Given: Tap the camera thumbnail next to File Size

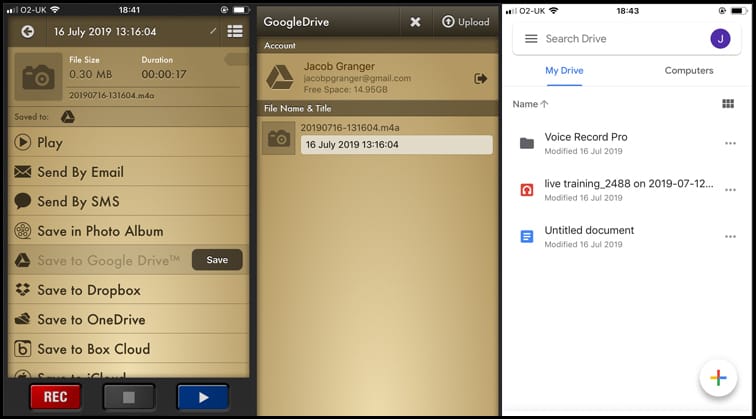Looking at the screenshot, I should (38, 77).
